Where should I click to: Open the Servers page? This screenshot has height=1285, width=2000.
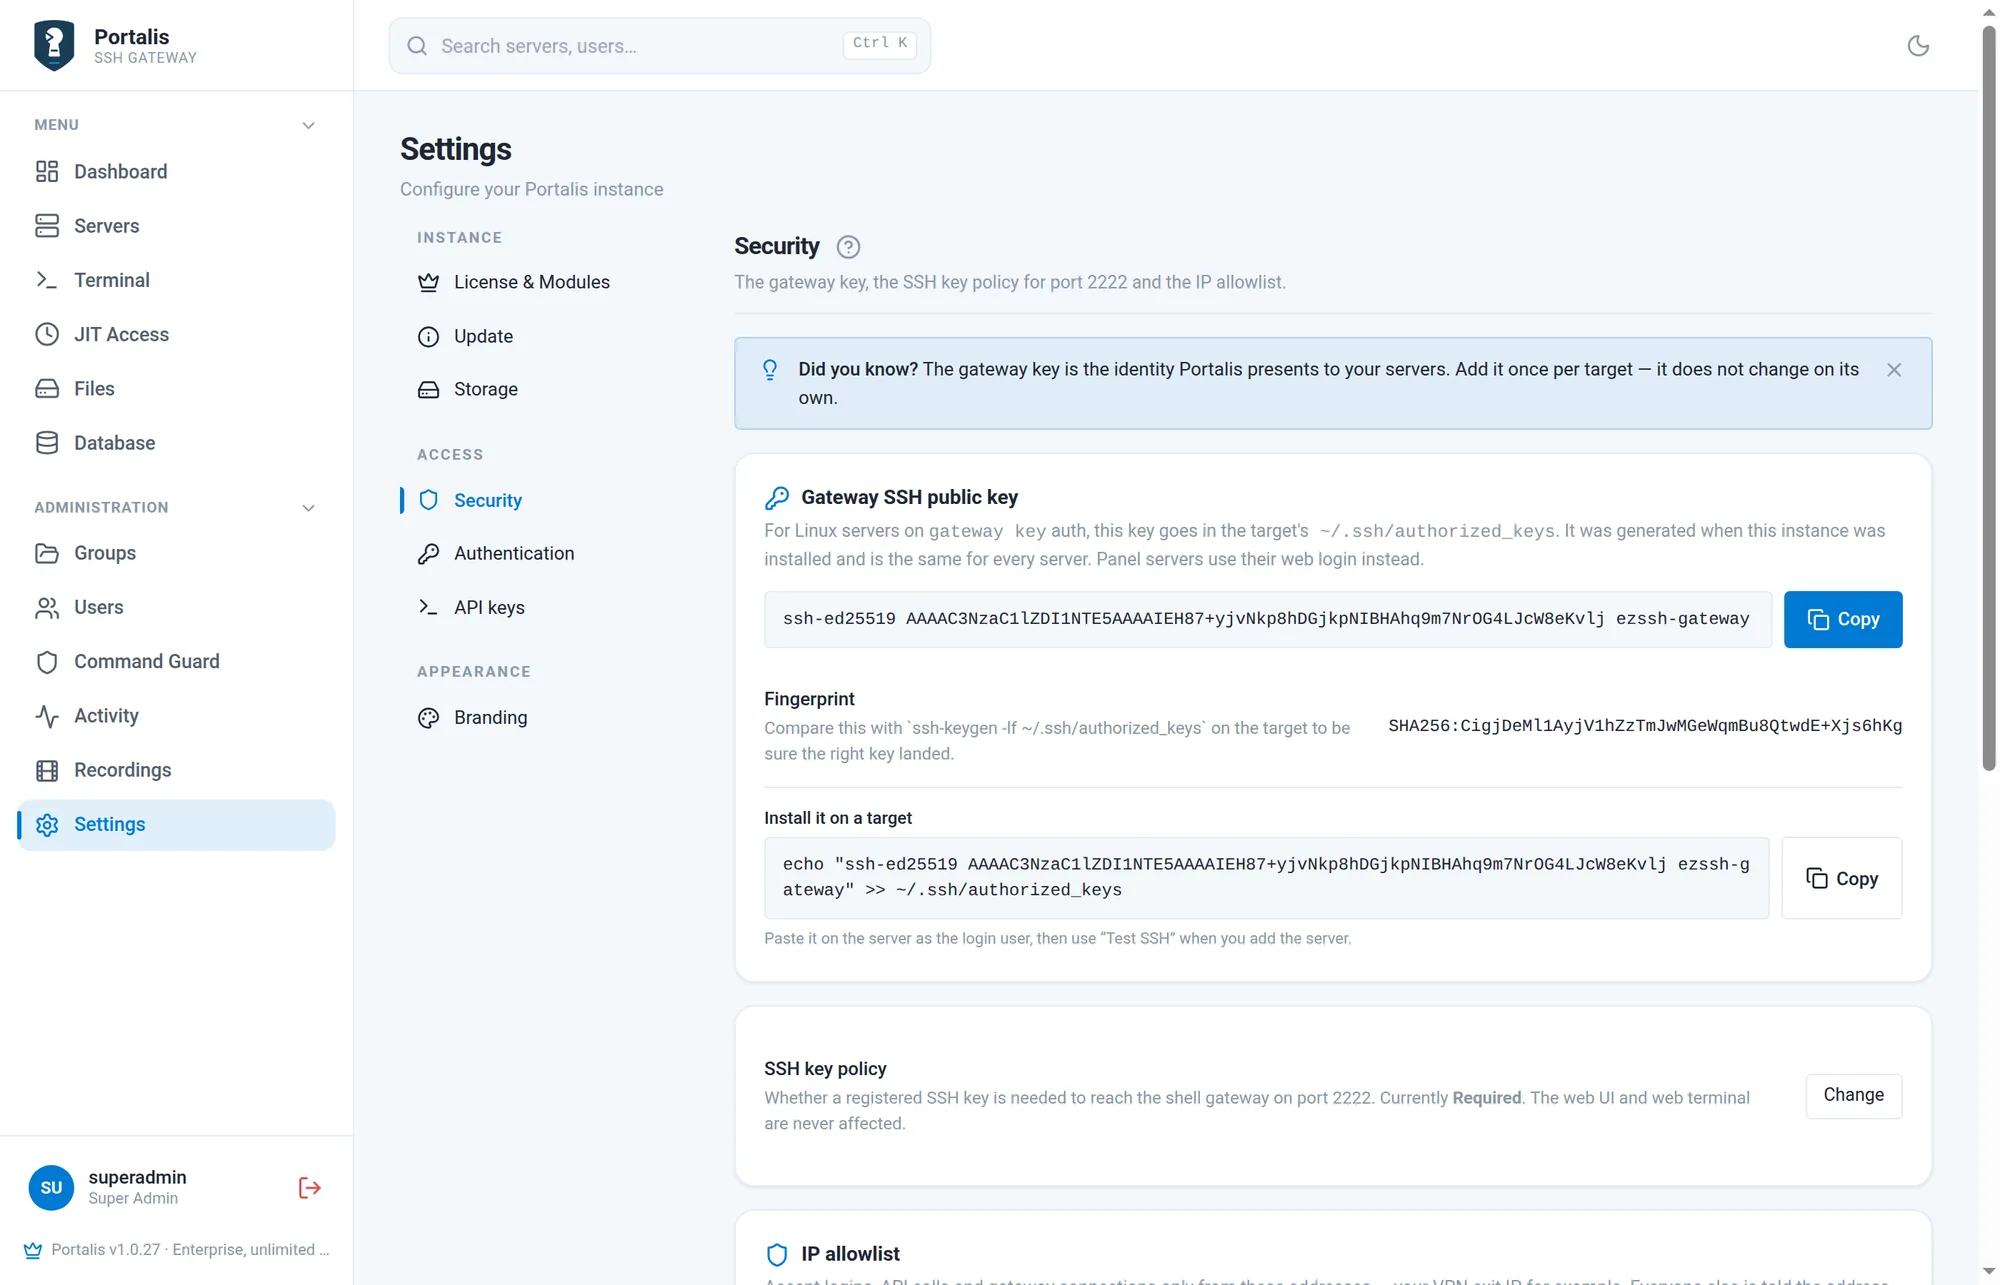coord(176,226)
